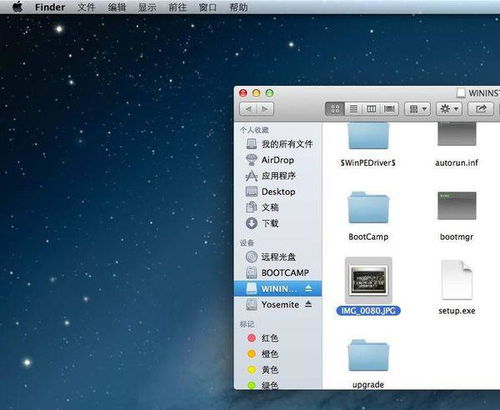Switch to icon view
This screenshot has height=410, width=500.
tap(335, 109)
